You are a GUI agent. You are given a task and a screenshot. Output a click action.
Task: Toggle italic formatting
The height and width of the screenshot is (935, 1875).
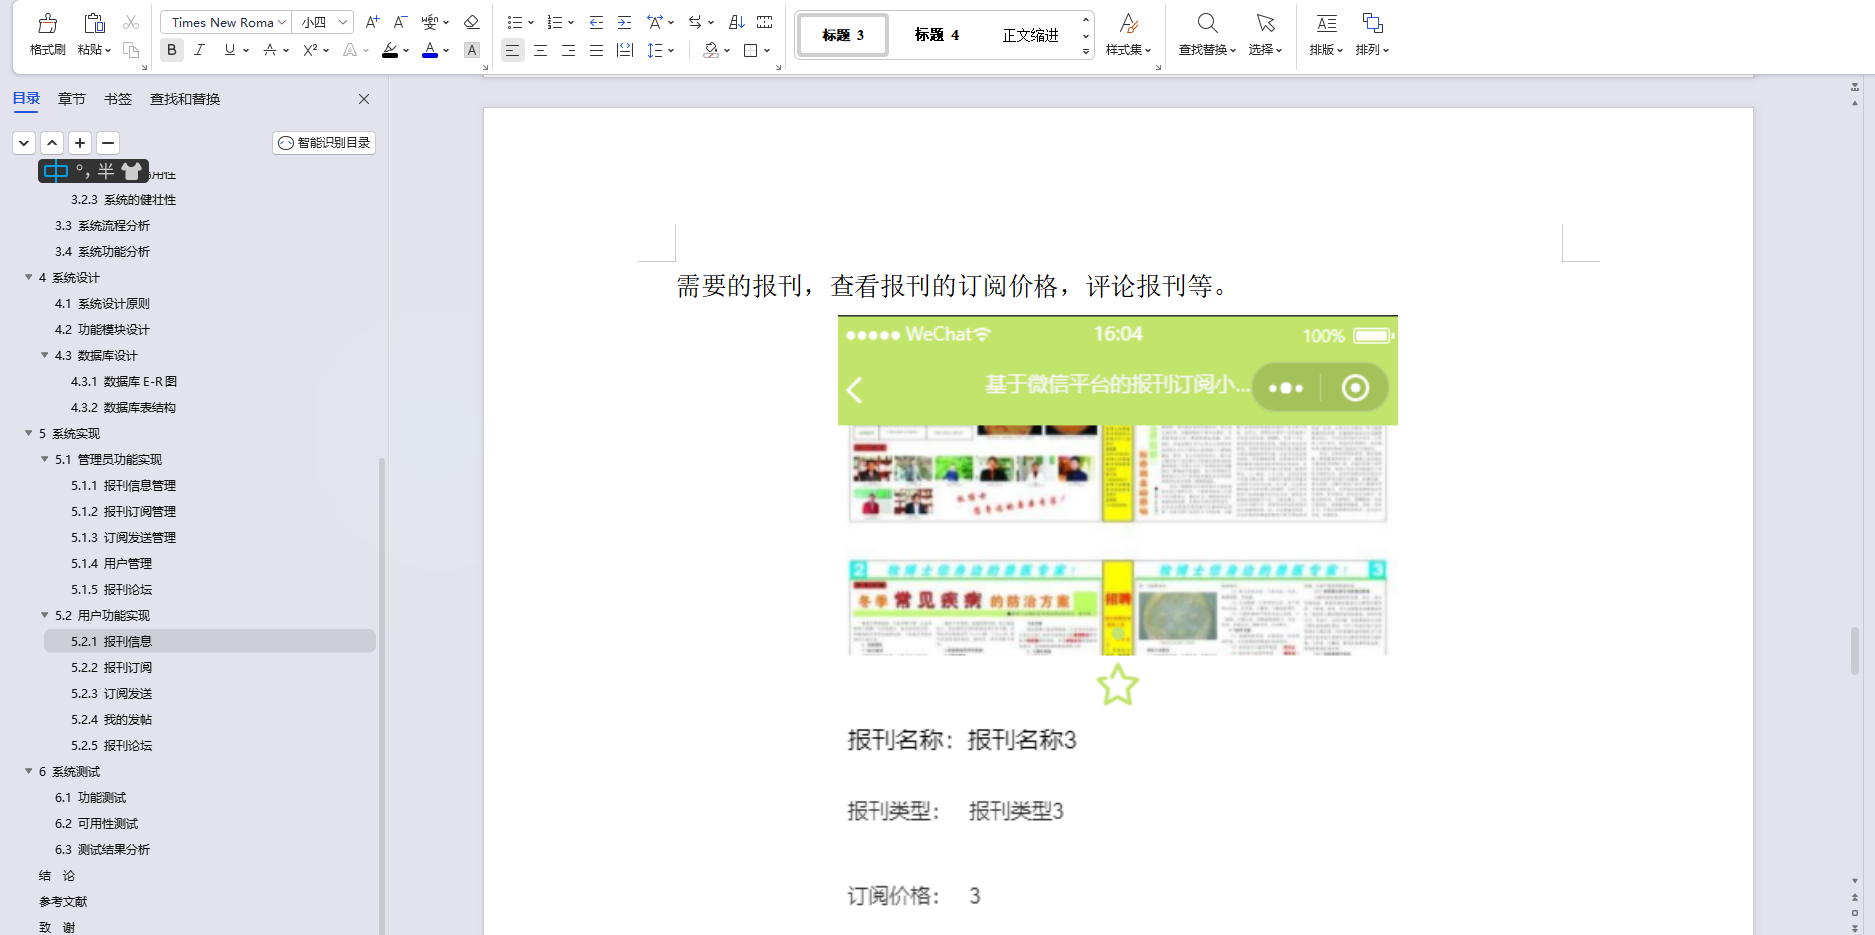[x=200, y=50]
